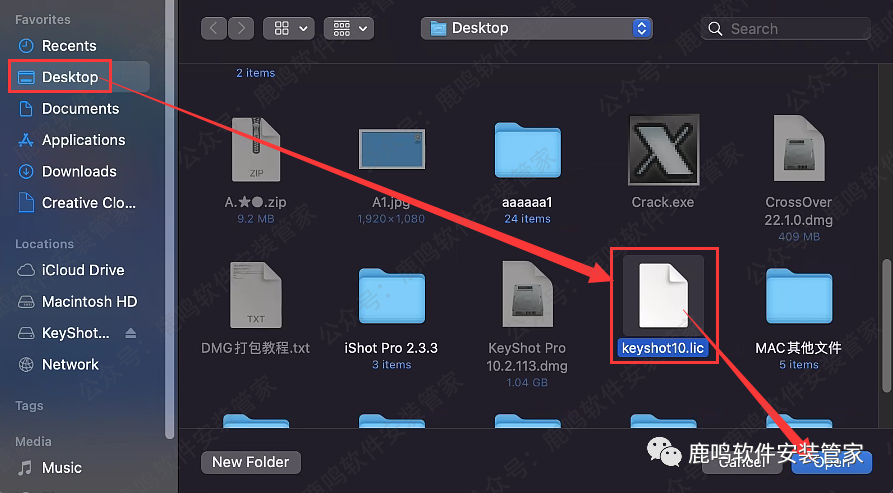
Task: Select the CrossOver 22.1.0.dmg disk image
Action: 799,151
